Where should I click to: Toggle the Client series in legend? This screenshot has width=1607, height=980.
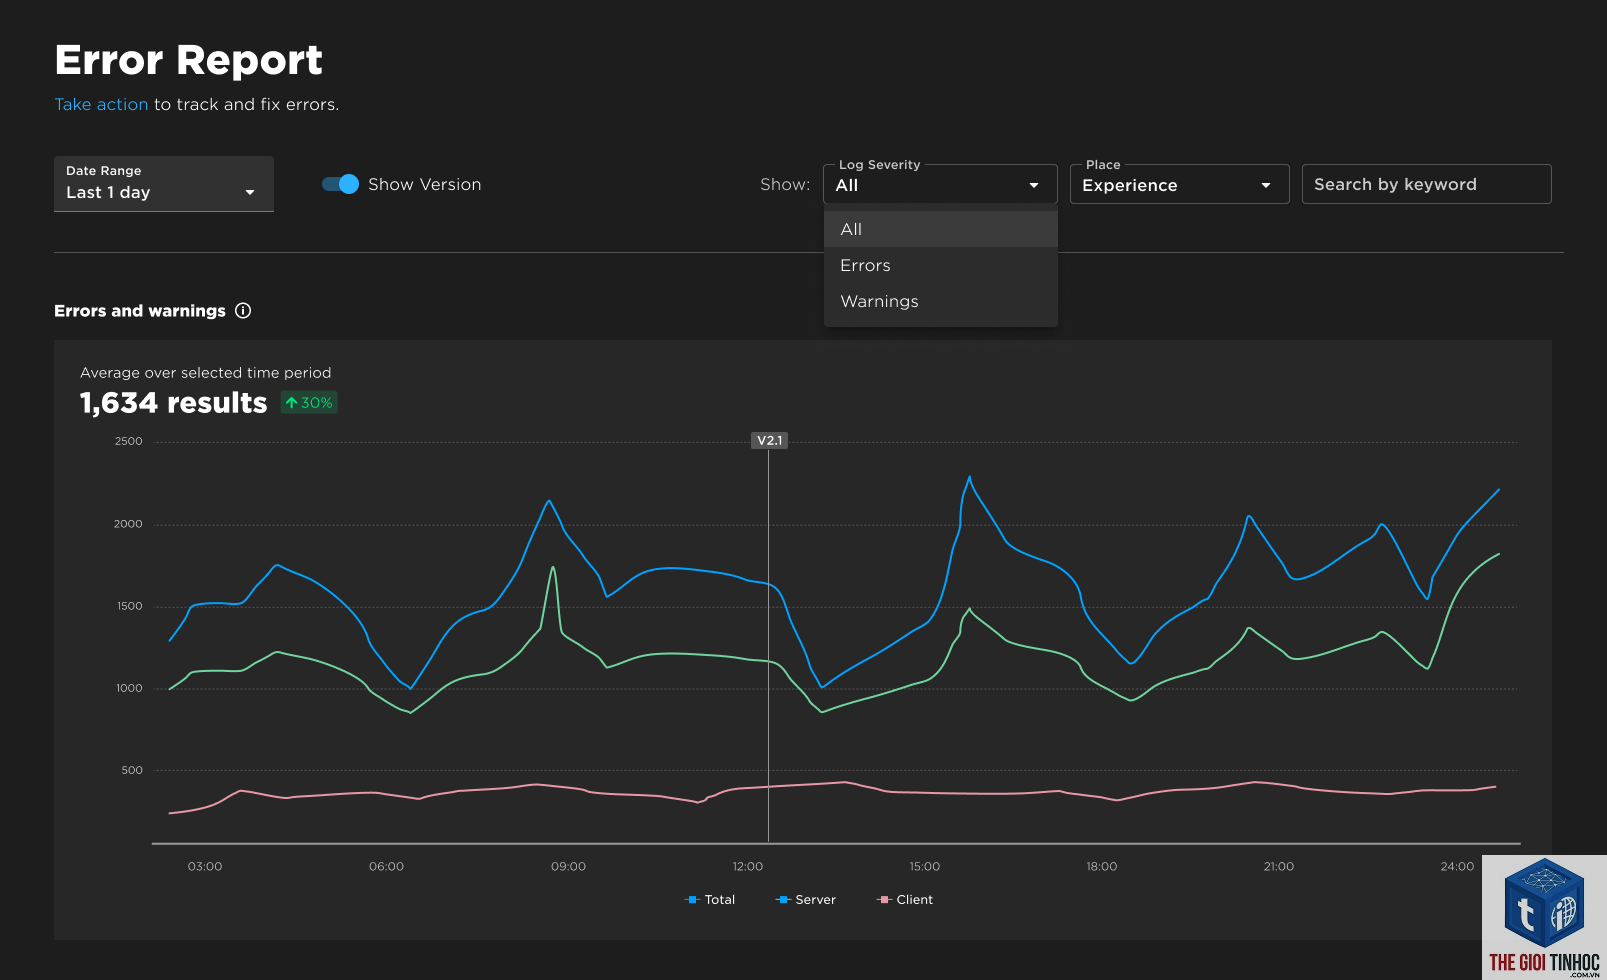click(905, 900)
